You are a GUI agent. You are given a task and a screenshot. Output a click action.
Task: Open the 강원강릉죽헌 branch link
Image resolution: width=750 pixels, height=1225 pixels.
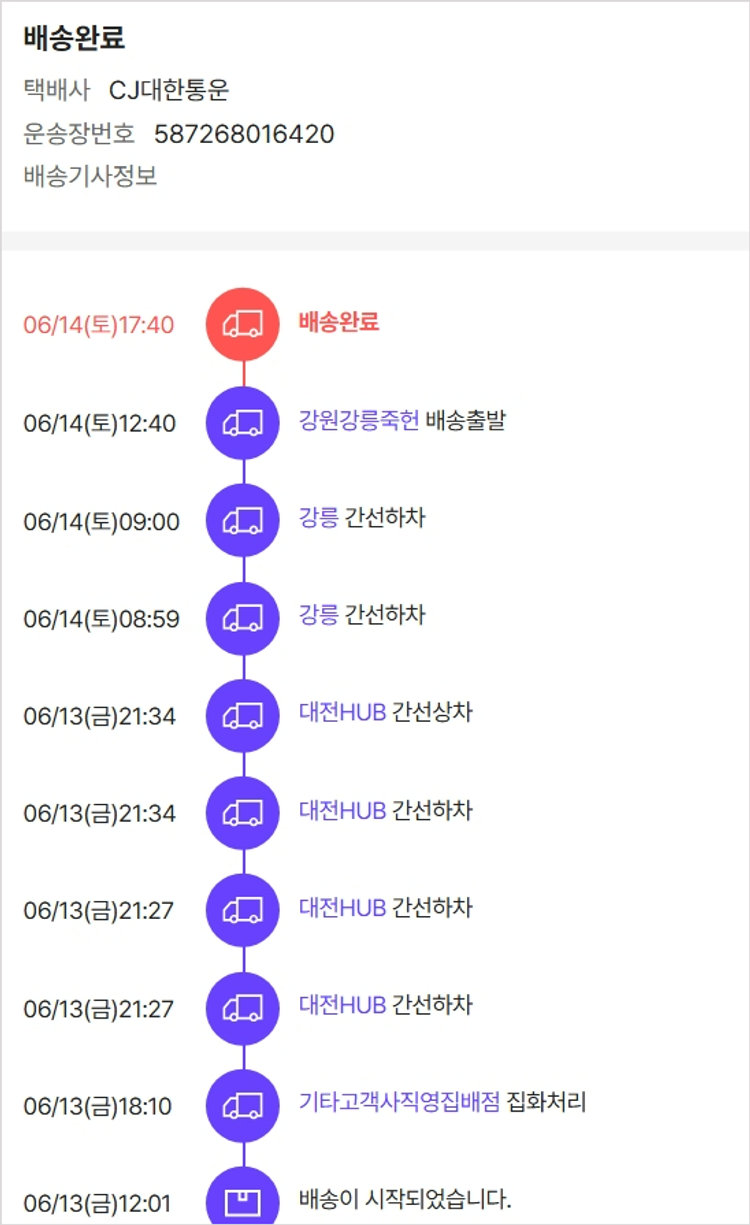[x=359, y=420]
